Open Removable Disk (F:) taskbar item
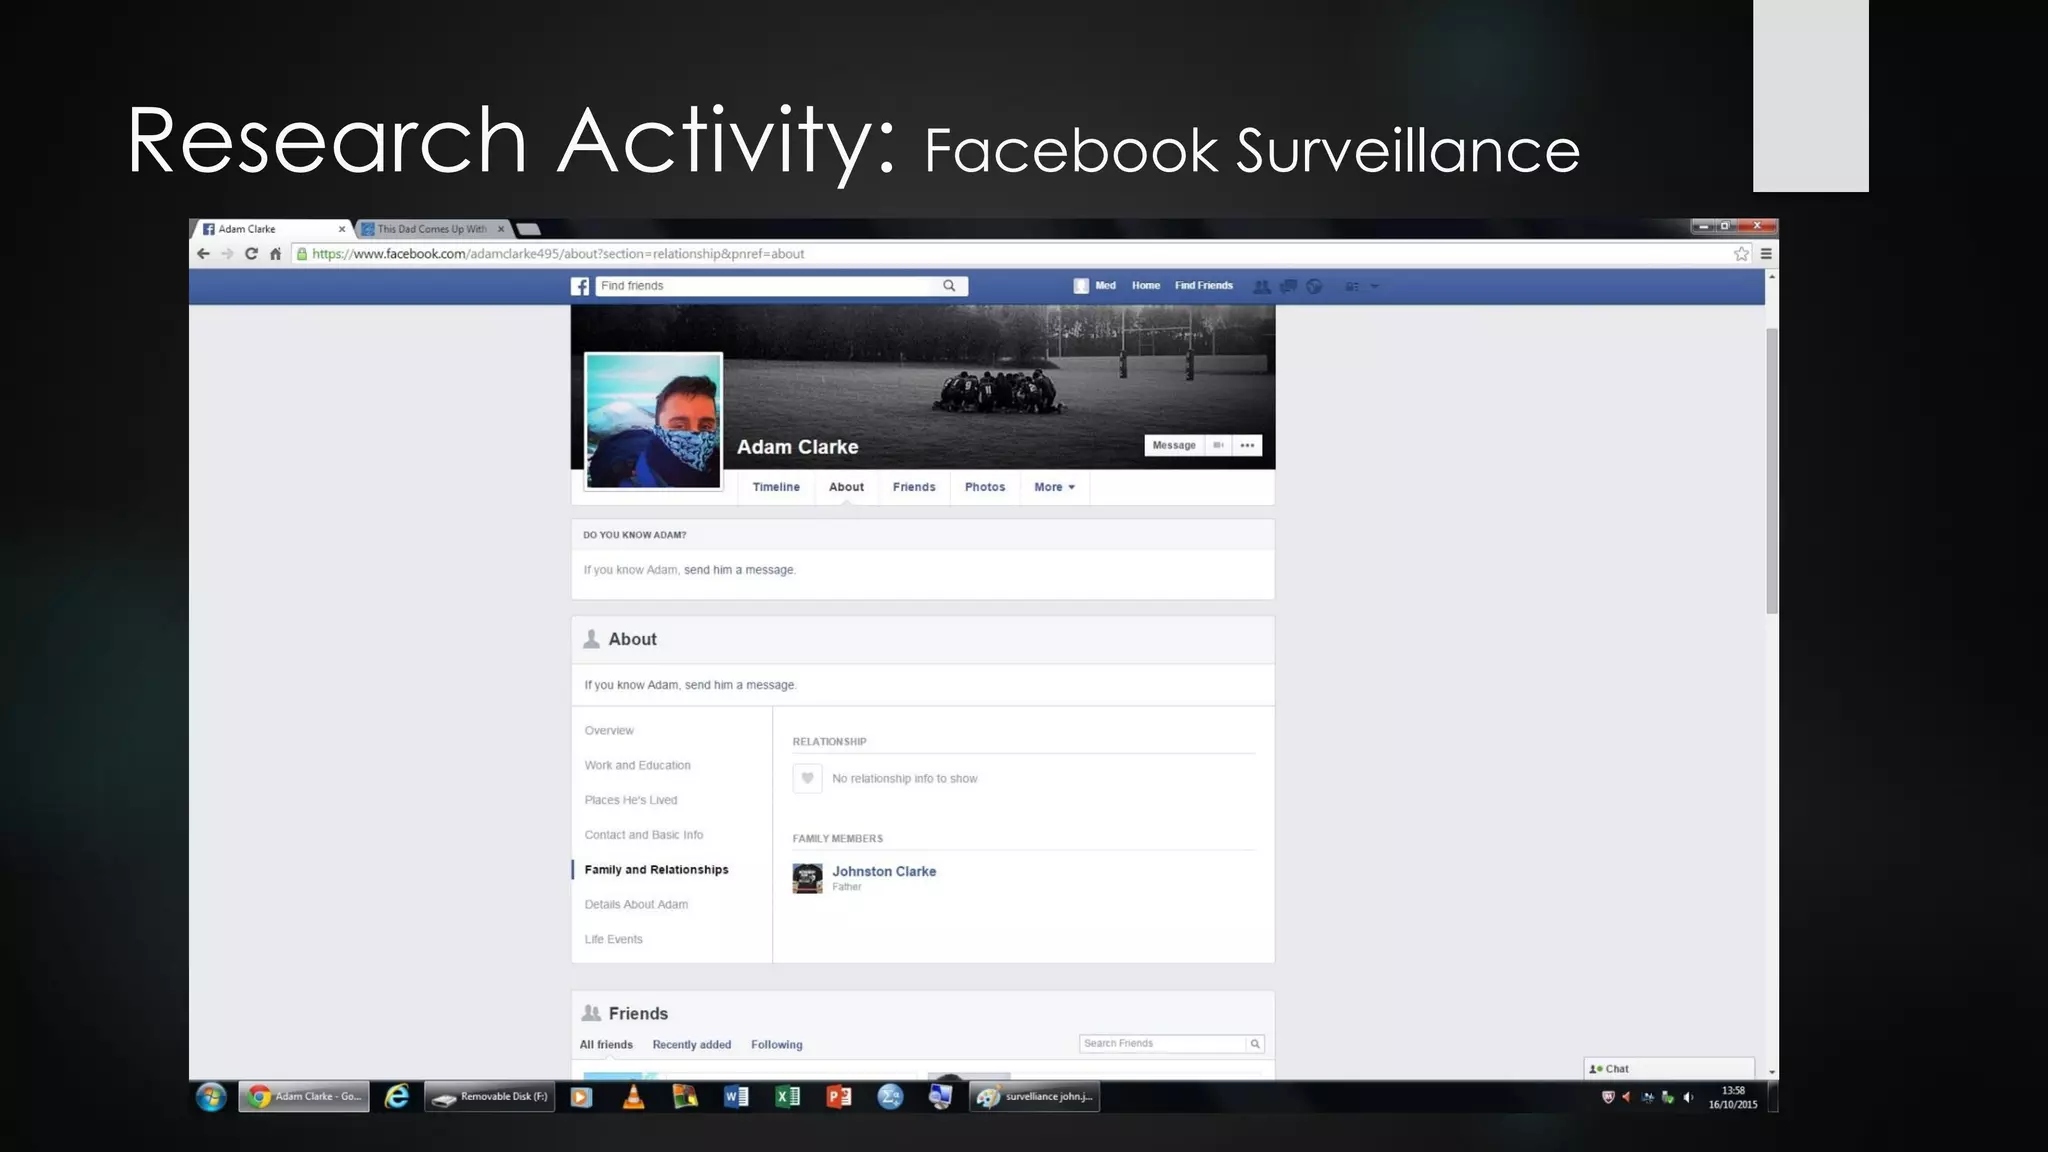 point(490,1097)
